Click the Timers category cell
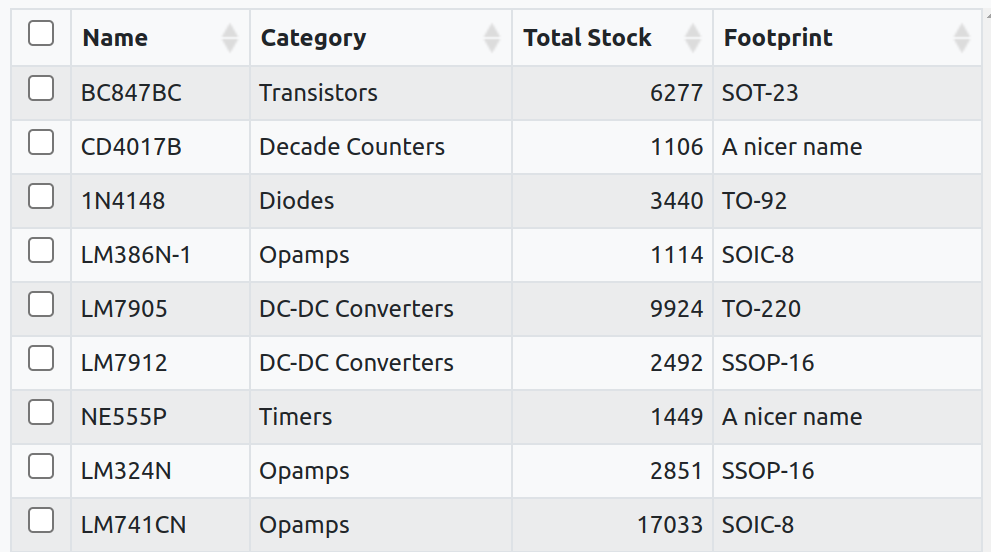This screenshot has height=552, width=991. pyautogui.click(x=296, y=417)
